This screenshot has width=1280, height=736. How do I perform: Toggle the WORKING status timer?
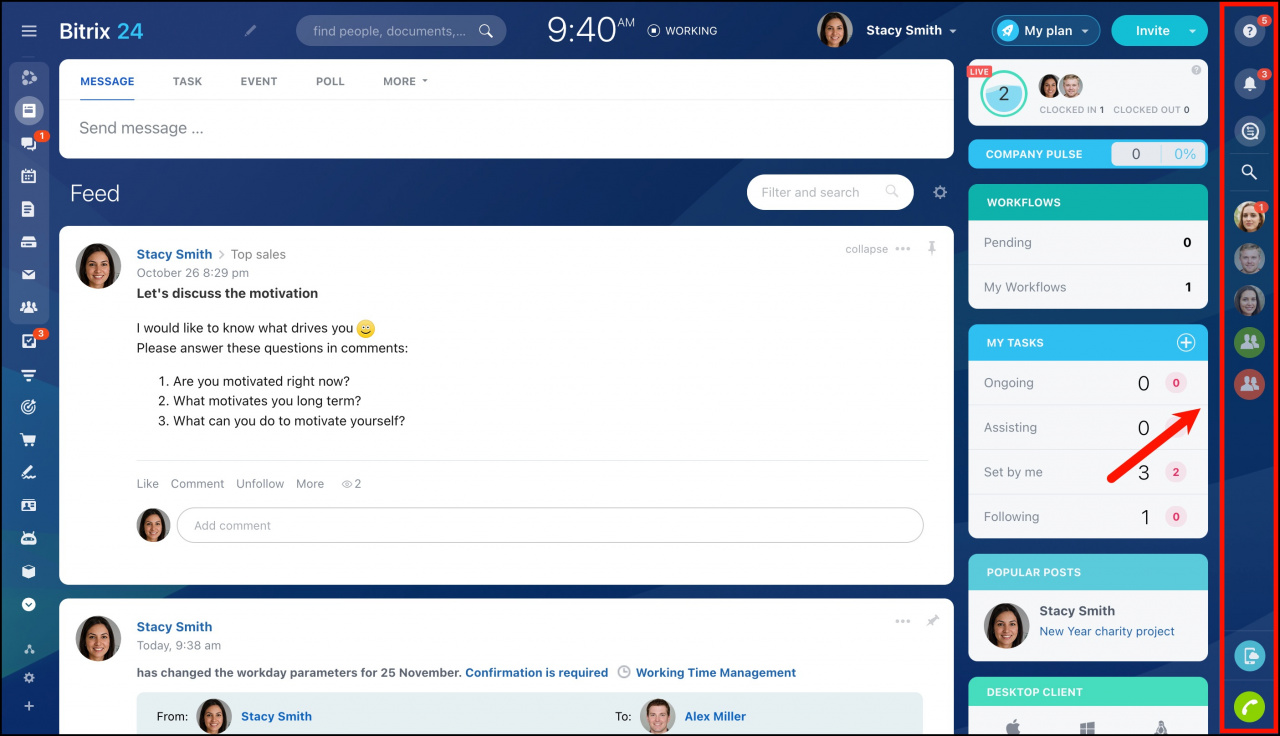tap(682, 31)
